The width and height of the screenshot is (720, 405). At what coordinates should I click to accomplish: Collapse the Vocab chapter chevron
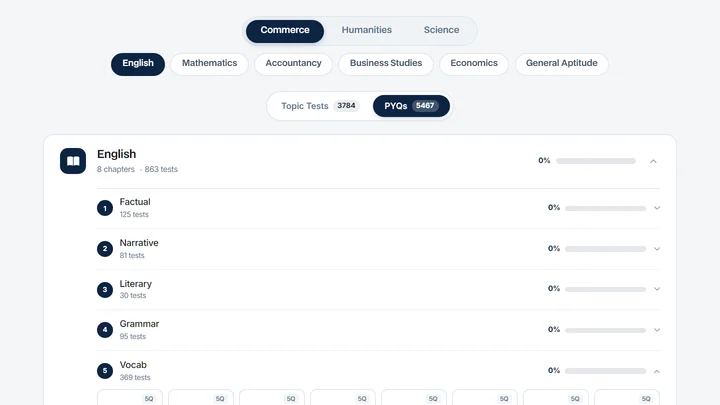click(657, 371)
